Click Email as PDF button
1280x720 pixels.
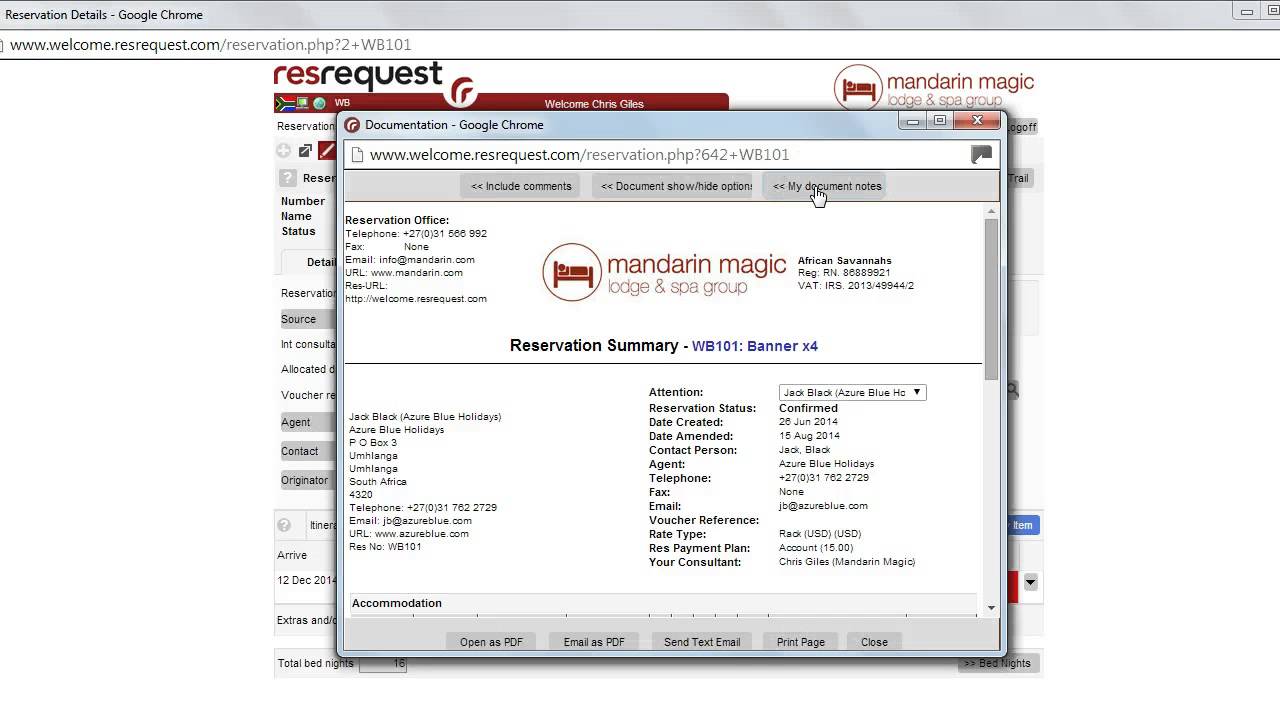(x=594, y=642)
